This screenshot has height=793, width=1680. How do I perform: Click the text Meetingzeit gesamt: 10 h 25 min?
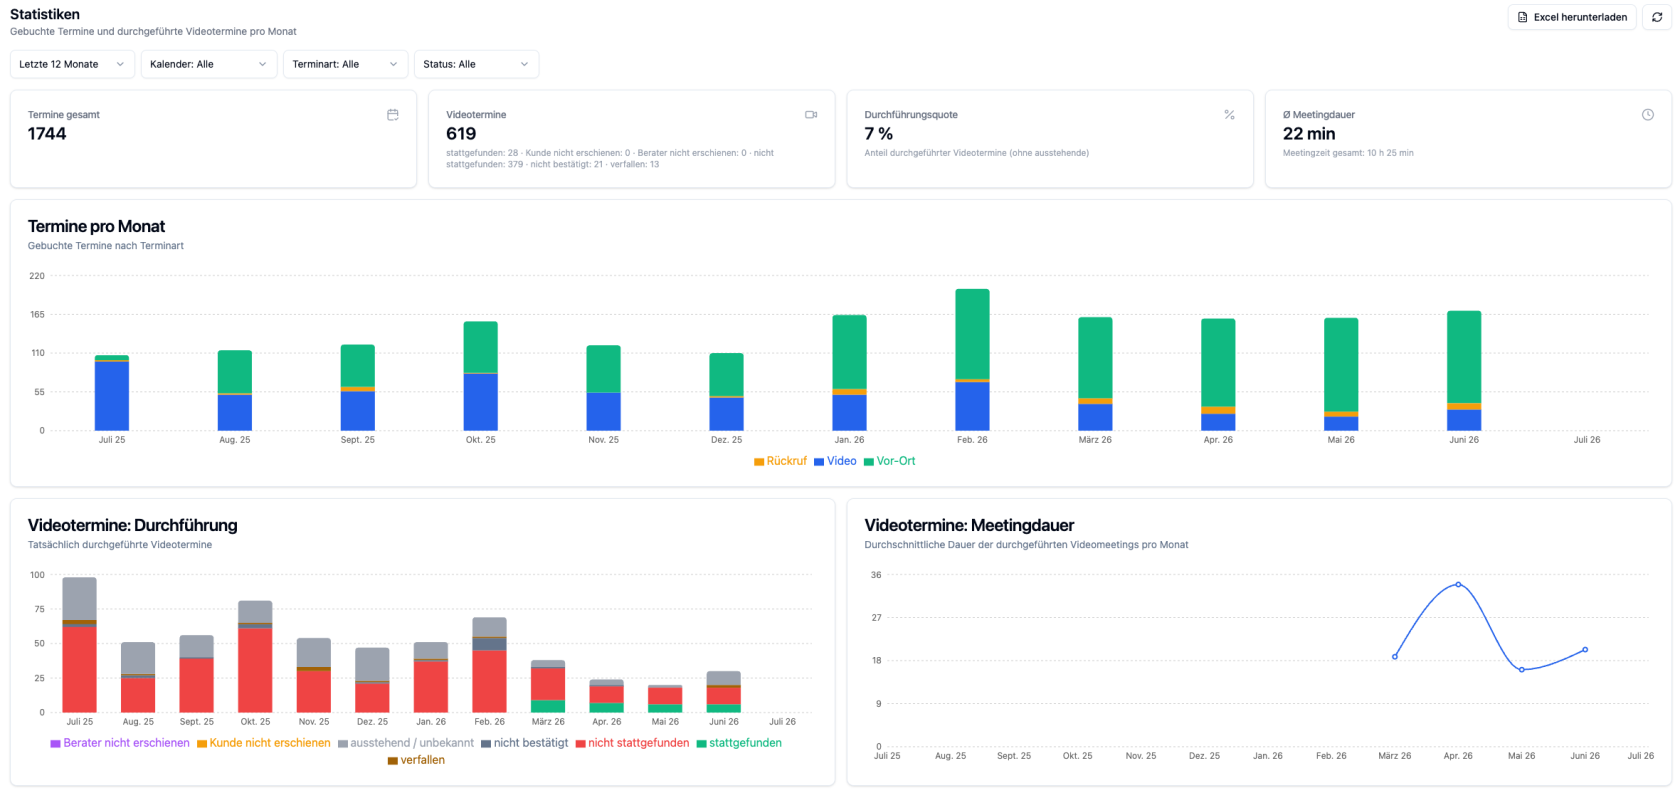point(1348,153)
